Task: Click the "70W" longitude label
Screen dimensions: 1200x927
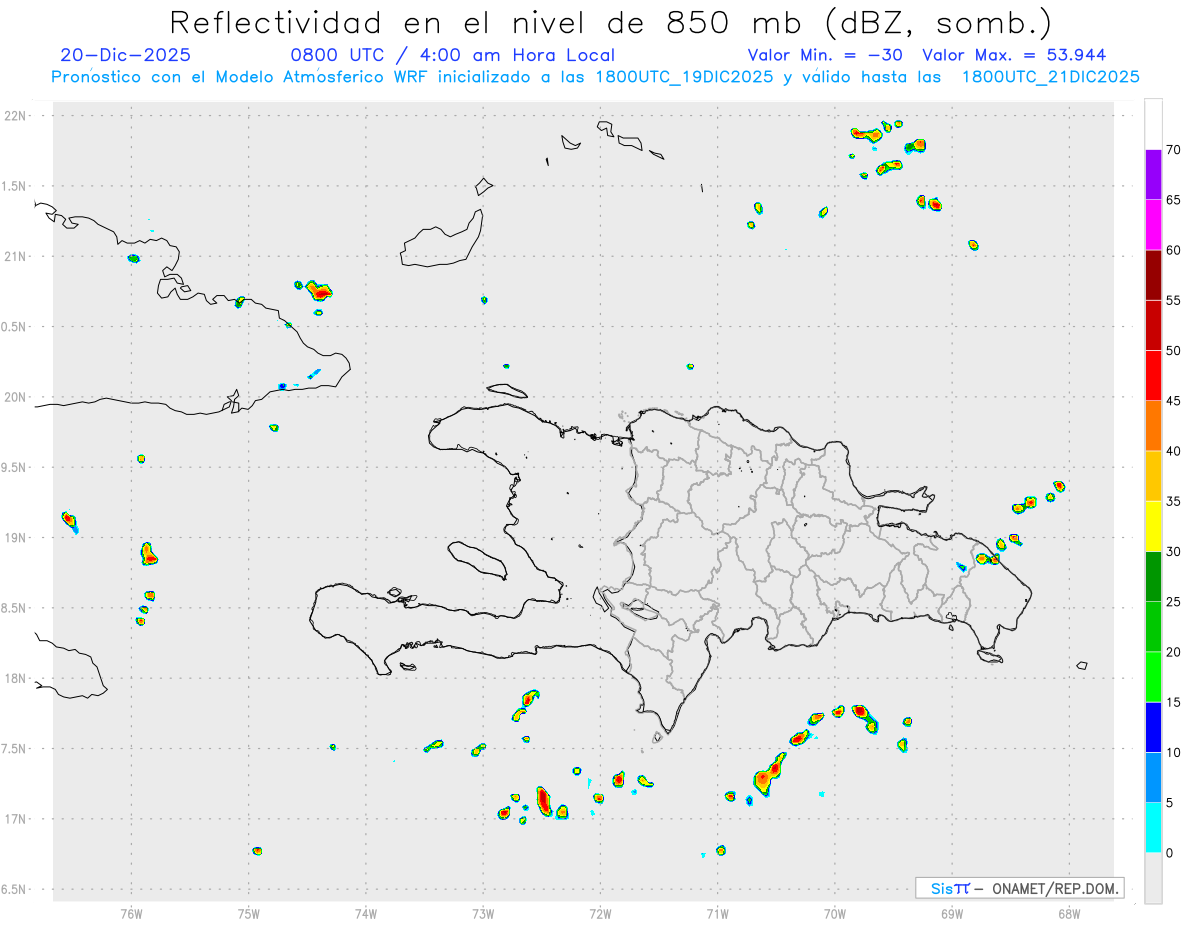Action: click(834, 913)
